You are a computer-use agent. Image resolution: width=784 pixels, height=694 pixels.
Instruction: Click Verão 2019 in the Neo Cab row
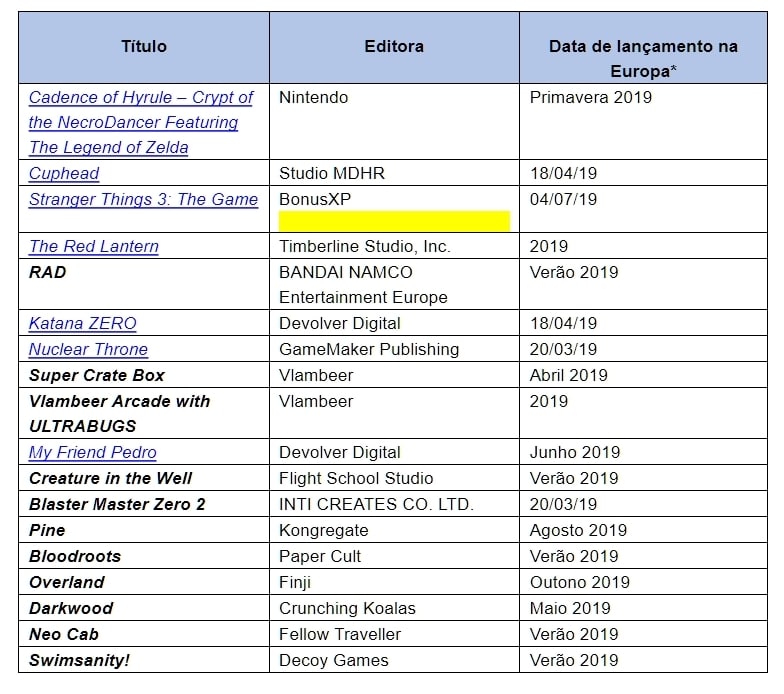[x=574, y=634]
